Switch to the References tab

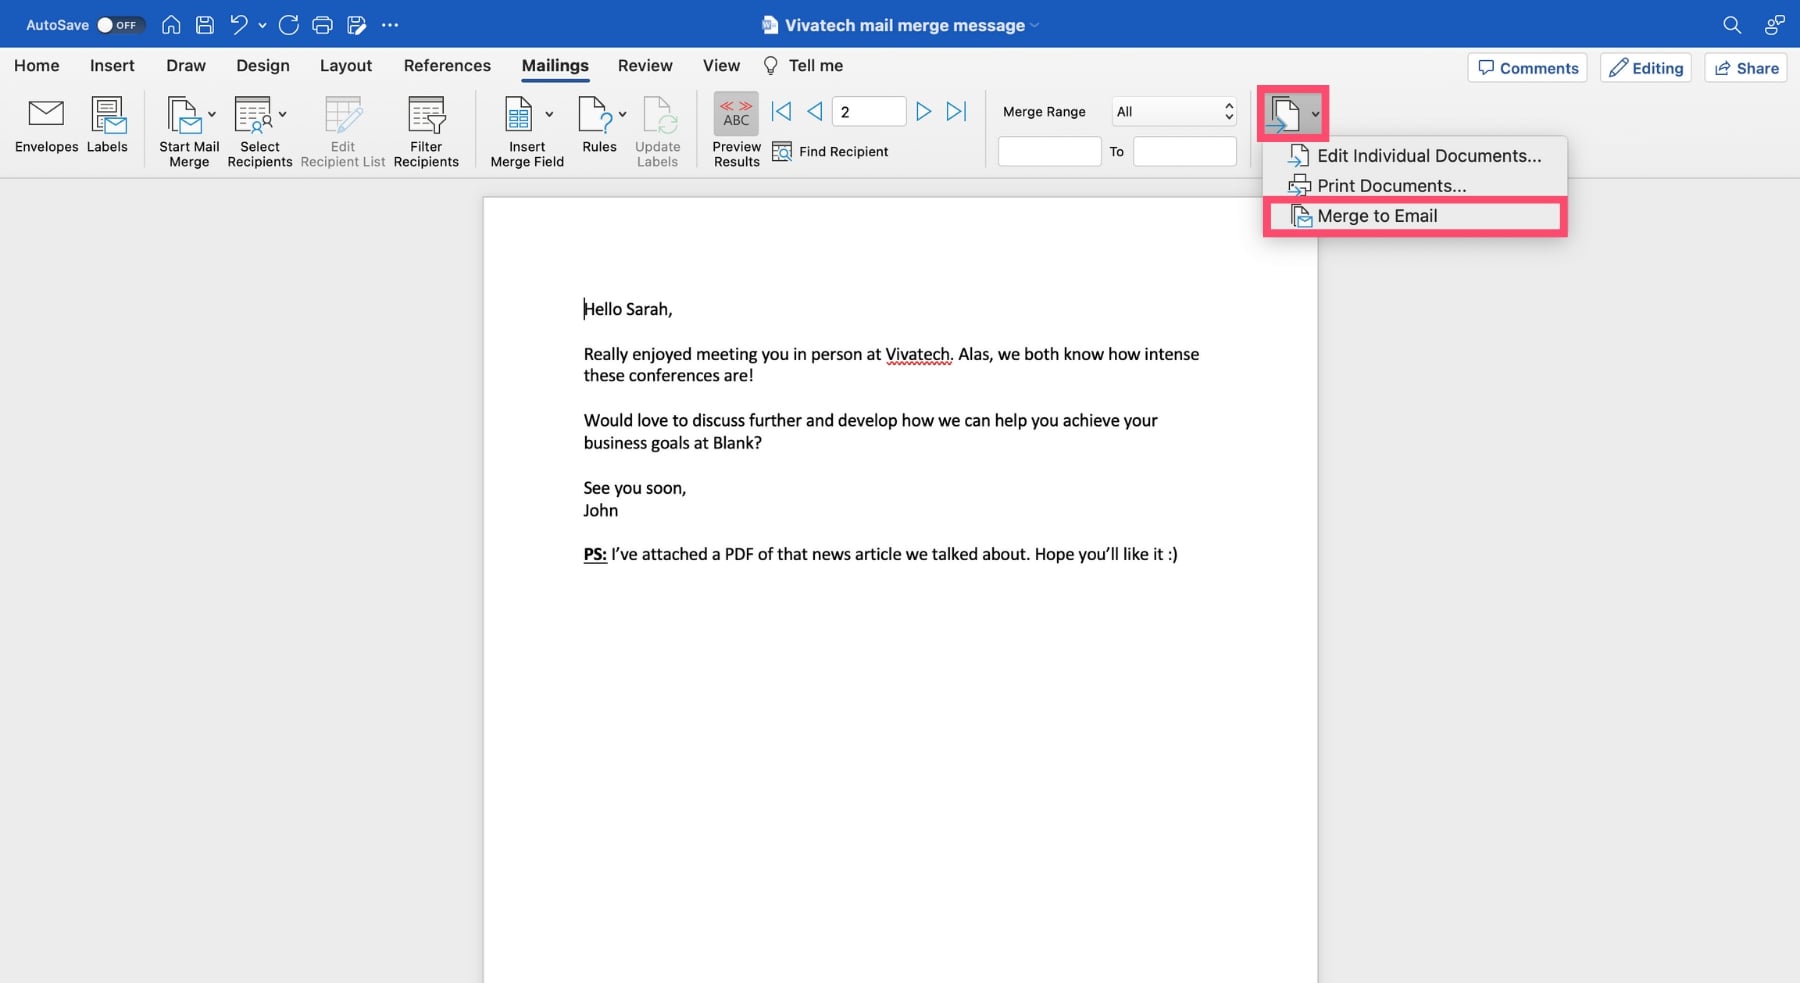point(447,66)
